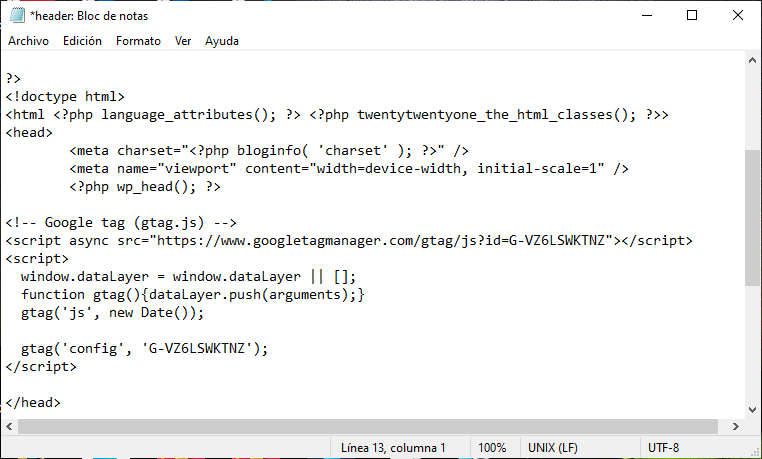Click the UTF-8 encoding status field
The width and height of the screenshot is (762, 459).
[664, 448]
